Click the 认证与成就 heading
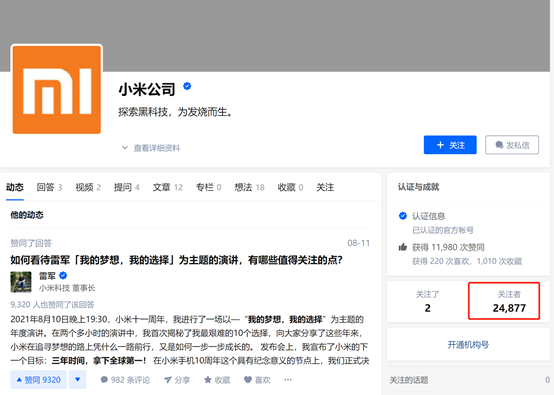Image resolution: width=554 pixels, height=395 pixels. tap(418, 187)
